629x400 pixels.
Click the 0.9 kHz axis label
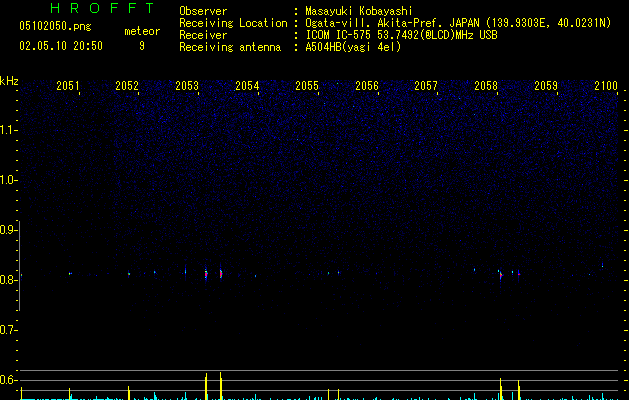tap(8, 230)
